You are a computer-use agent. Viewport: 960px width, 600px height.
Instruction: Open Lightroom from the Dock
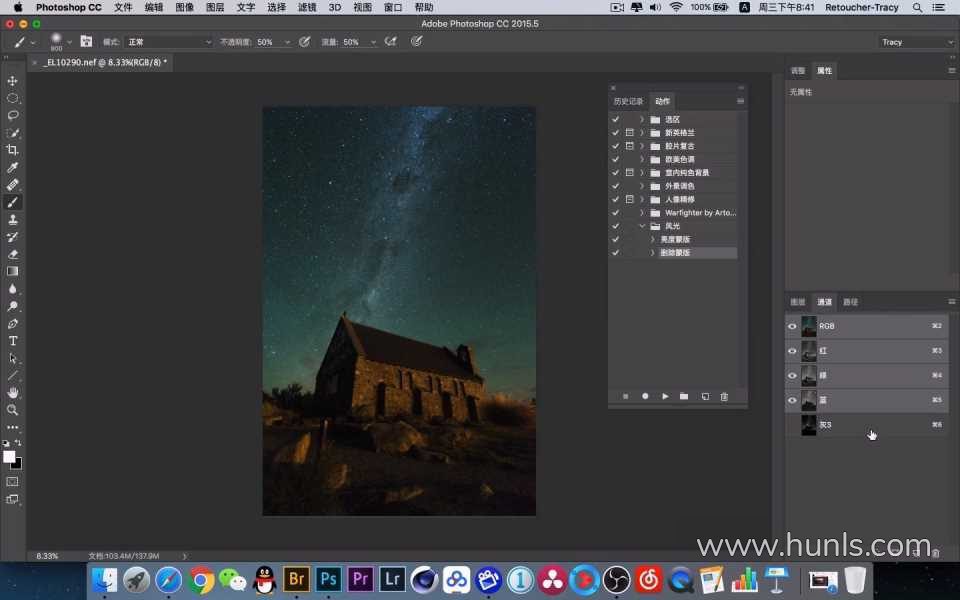point(392,579)
